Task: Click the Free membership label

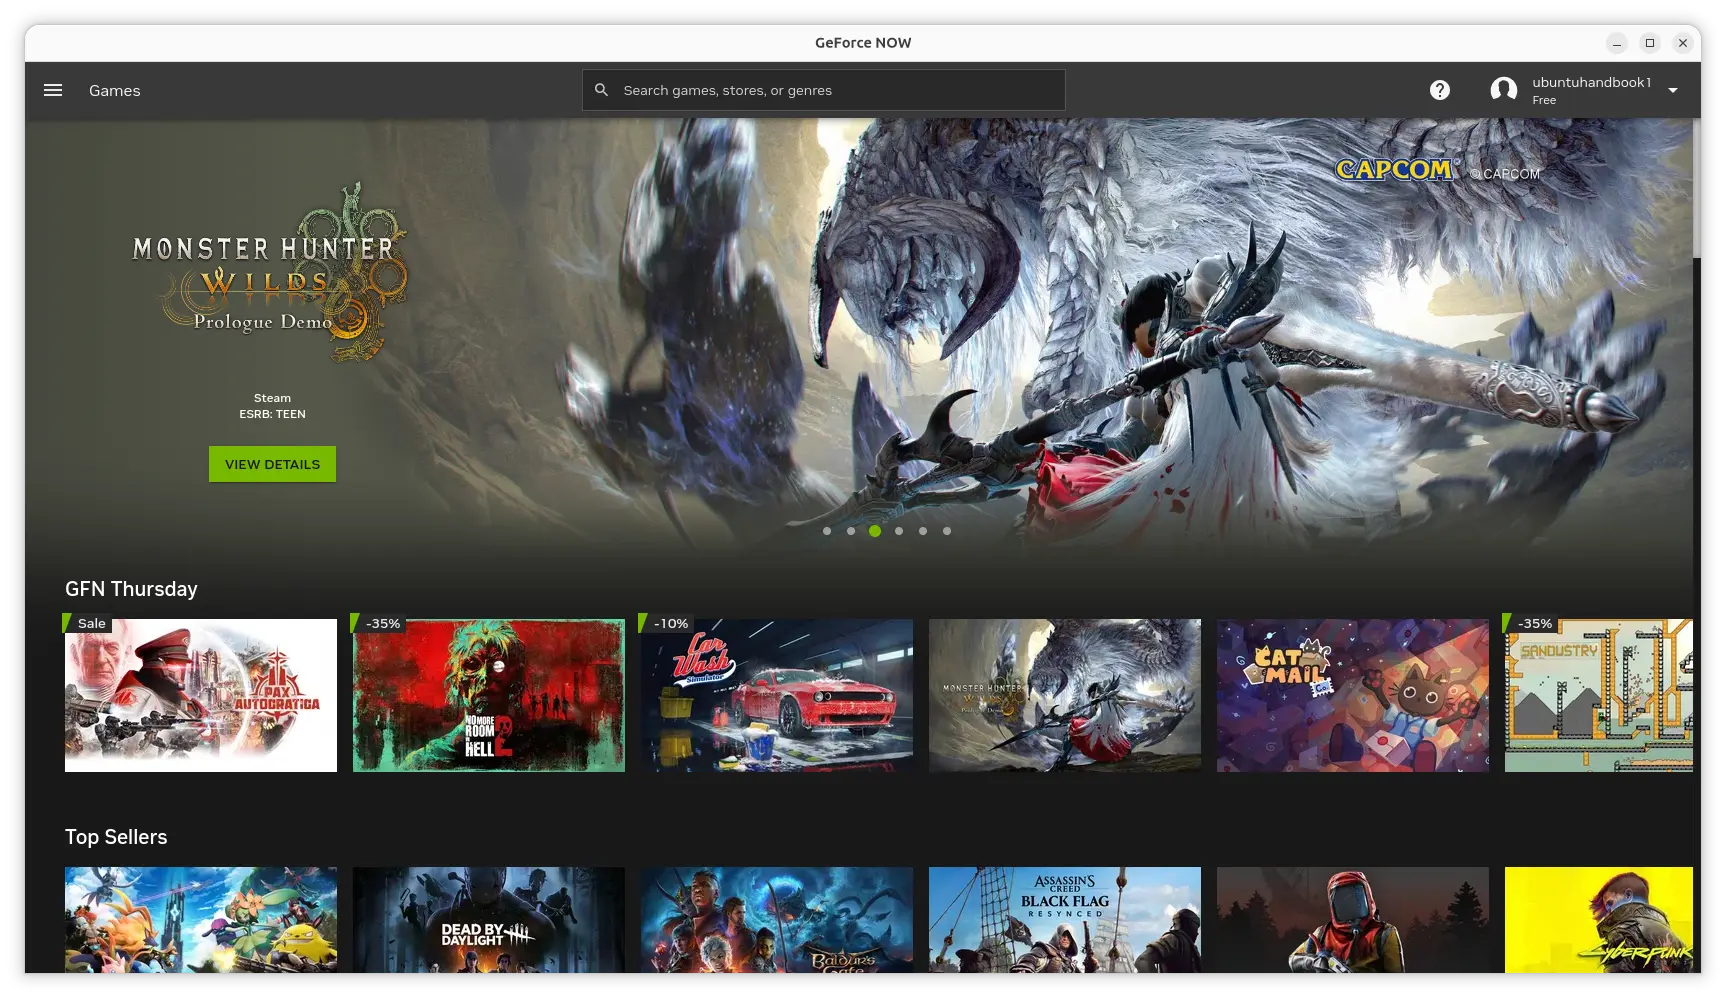Action: coord(1544,100)
